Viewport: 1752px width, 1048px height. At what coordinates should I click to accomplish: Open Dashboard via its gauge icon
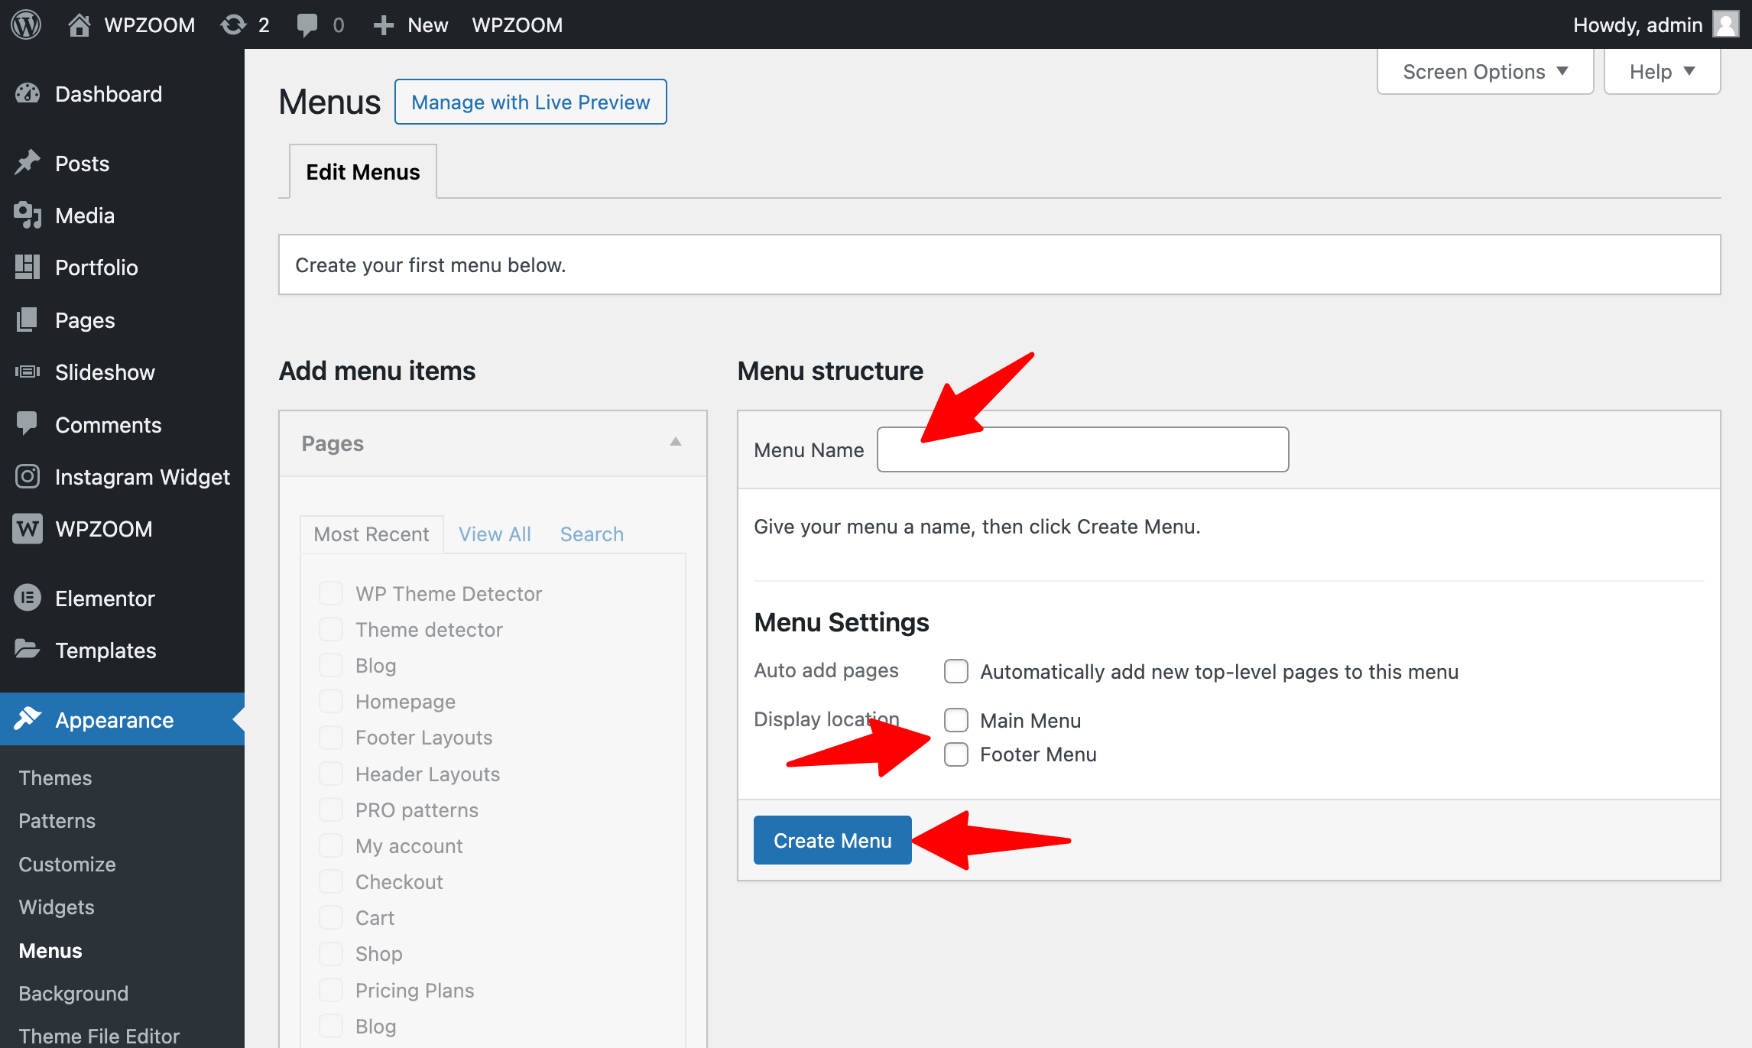(28, 94)
